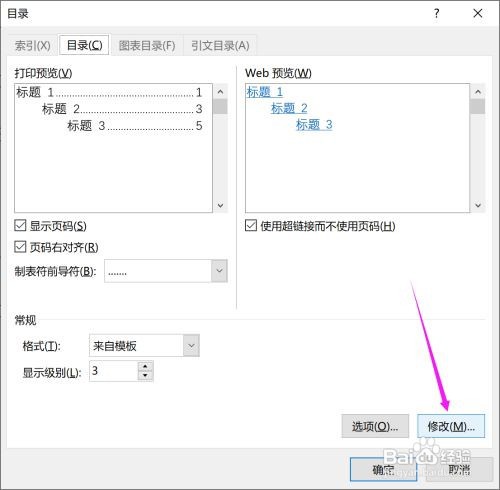This screenshot has width=500, height=490.
Task: Click the up arrow of Web 预览 scrollbar
Action: pos(478,92)
